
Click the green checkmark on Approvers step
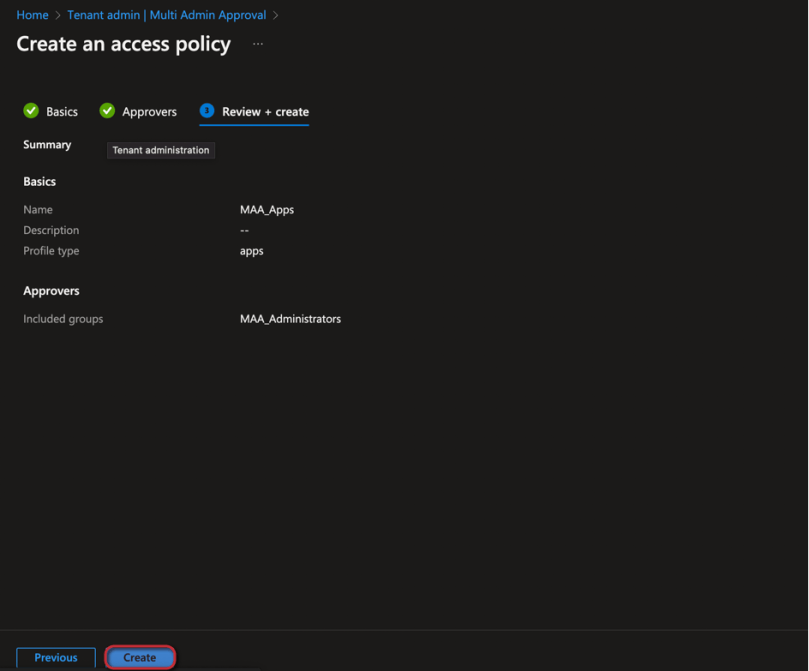[x=107, y=111]
